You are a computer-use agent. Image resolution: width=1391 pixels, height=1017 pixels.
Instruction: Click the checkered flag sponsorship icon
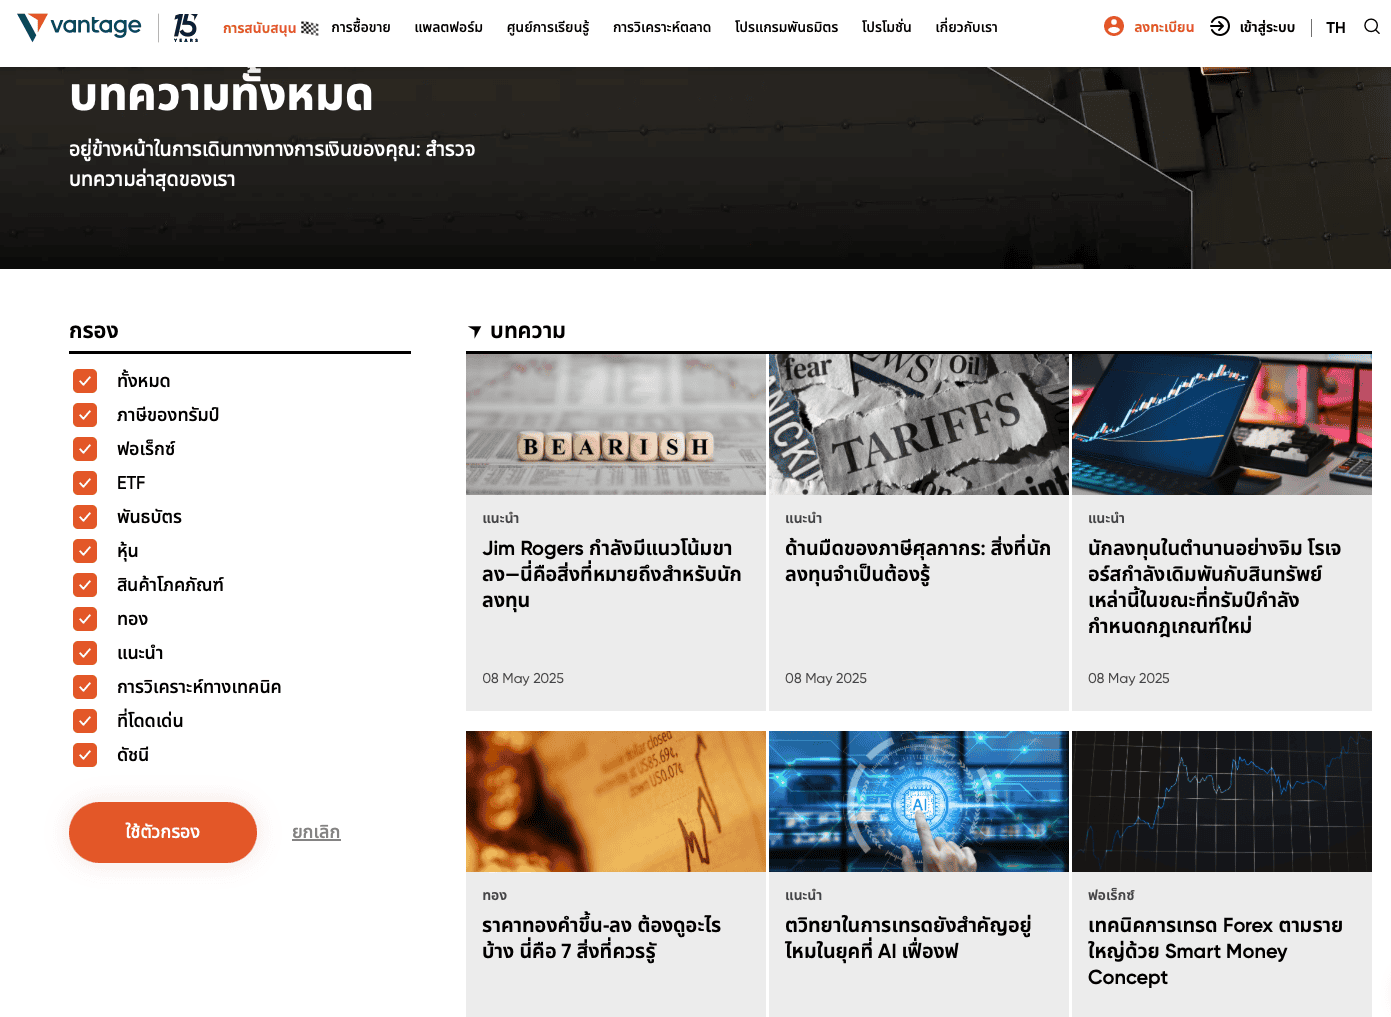pyautogui.click(x=310, y=28)
